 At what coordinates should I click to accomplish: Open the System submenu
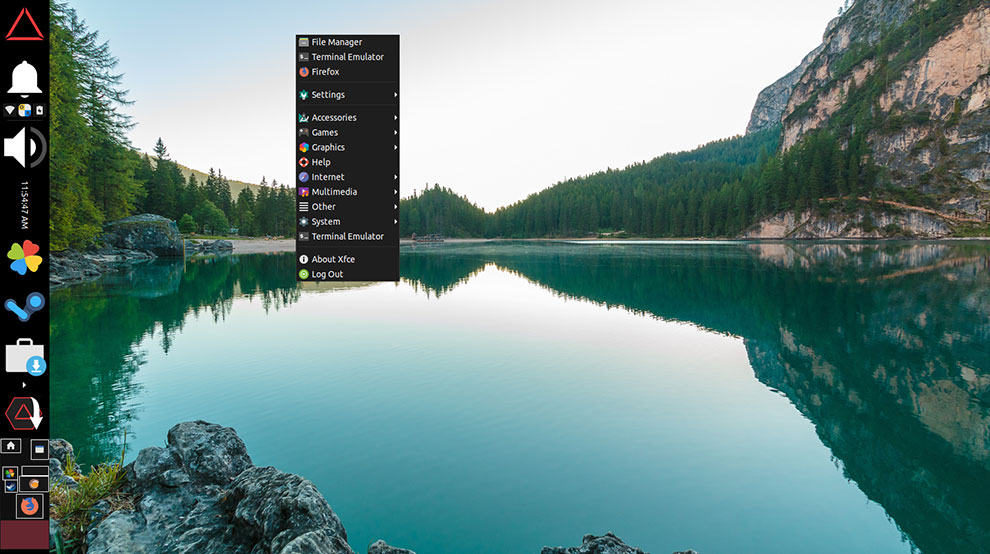point(347,222)
